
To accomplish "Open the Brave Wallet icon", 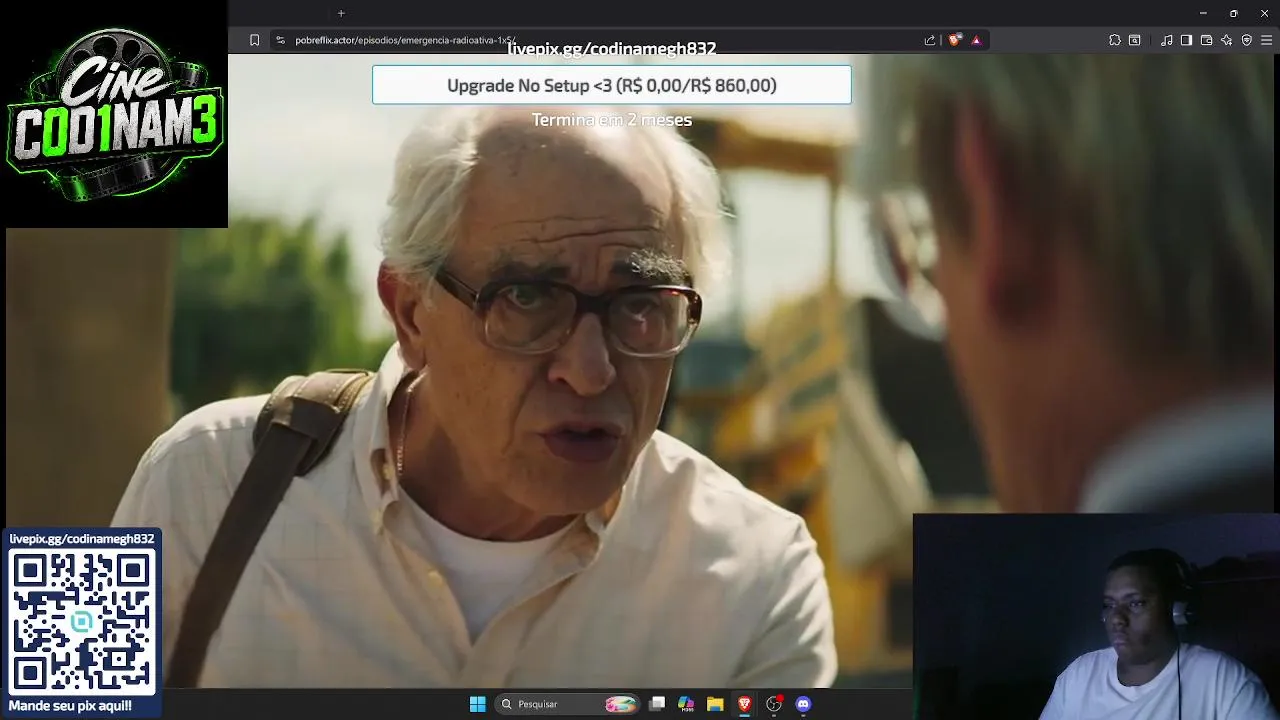I will pos(1206,40).
